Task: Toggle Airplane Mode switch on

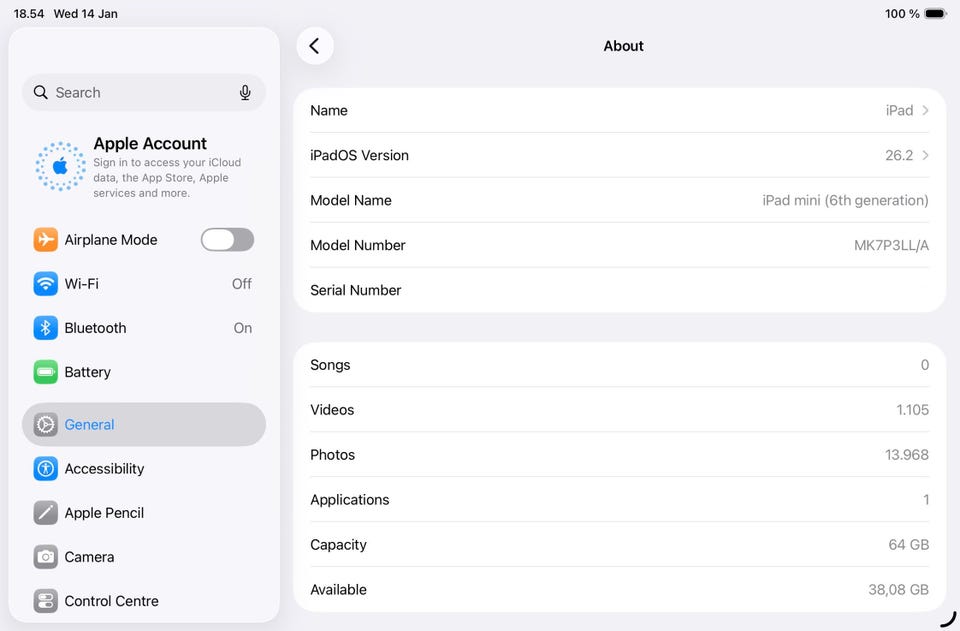Action: (227, 240)
